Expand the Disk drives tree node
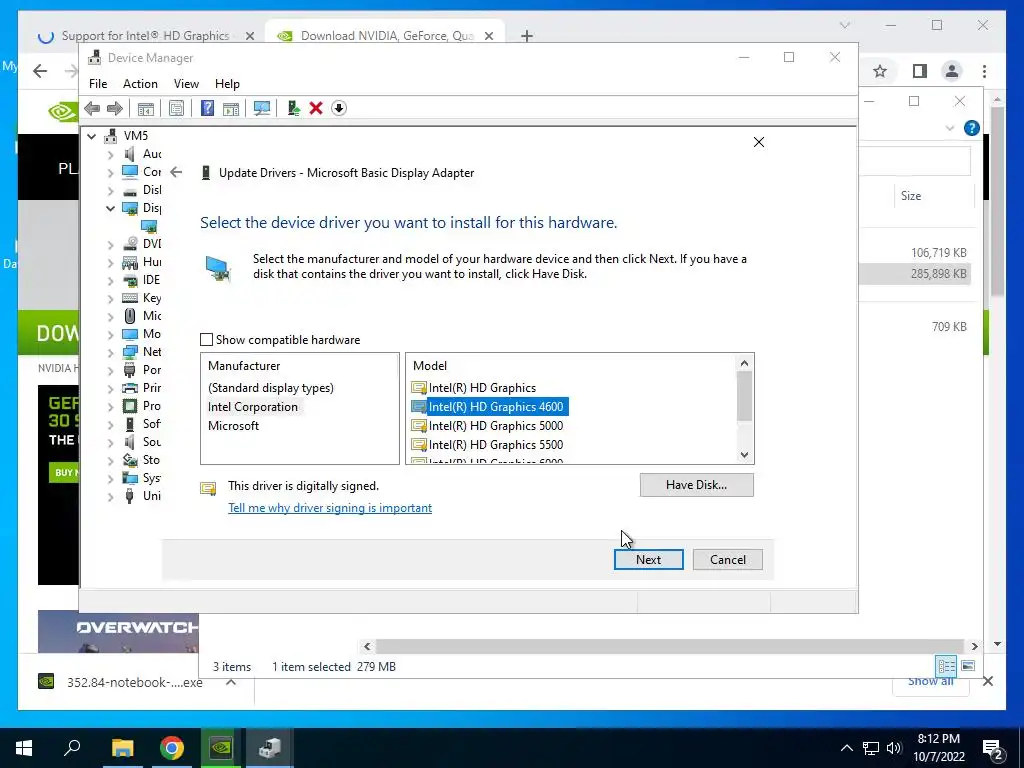This screenshot has height=768, width=1024. point(110,190)
